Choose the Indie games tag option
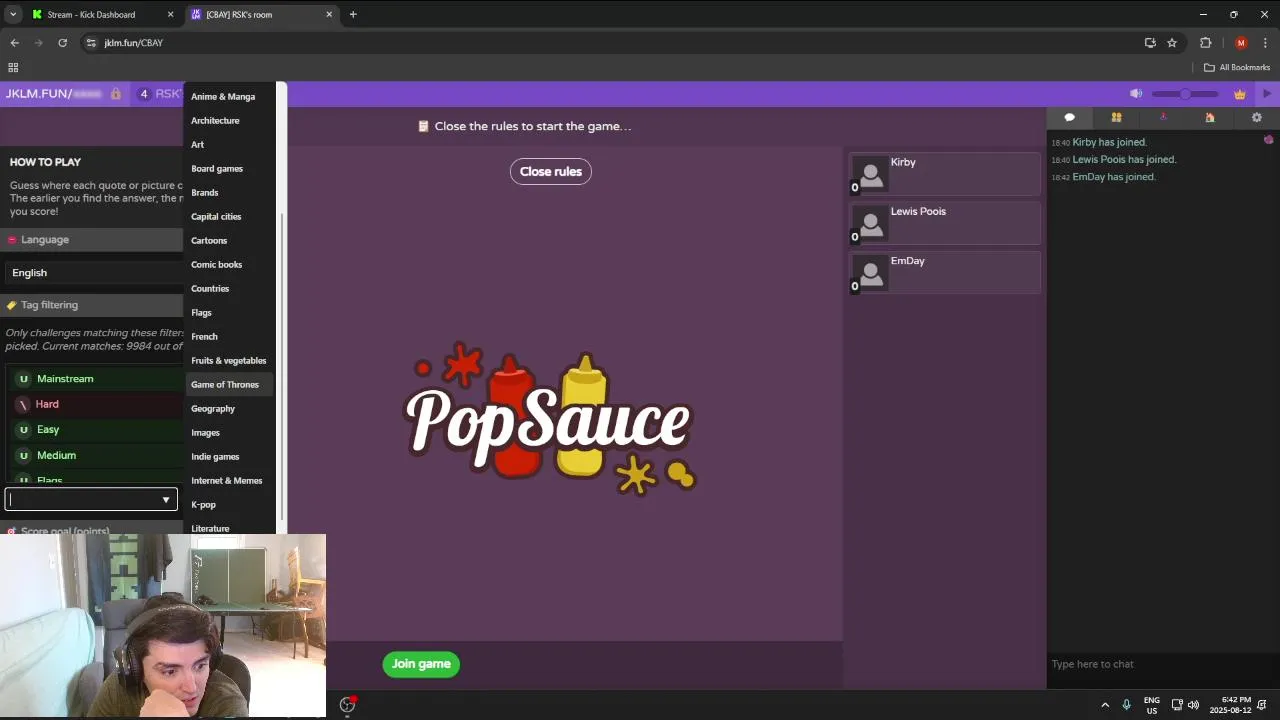Image resolution: width=1280 pixels, height=720 pixels. coord(229,456)
